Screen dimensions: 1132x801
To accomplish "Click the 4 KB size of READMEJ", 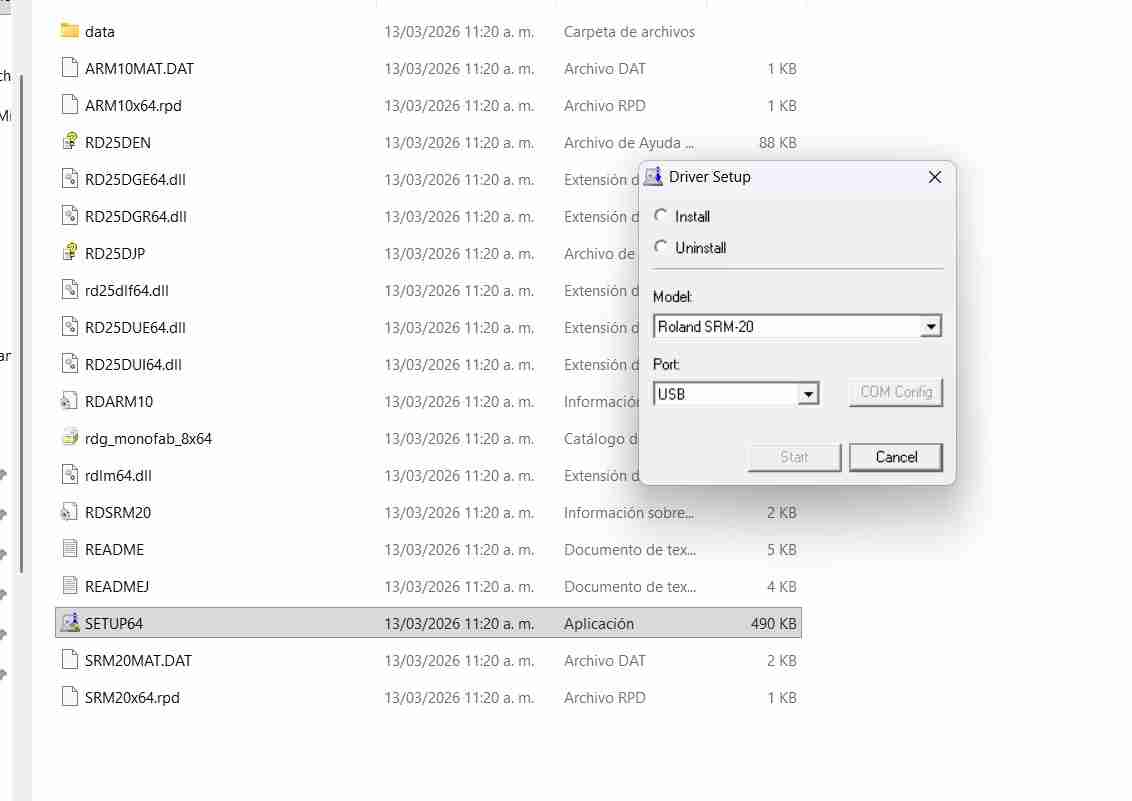I will (782, 587).
